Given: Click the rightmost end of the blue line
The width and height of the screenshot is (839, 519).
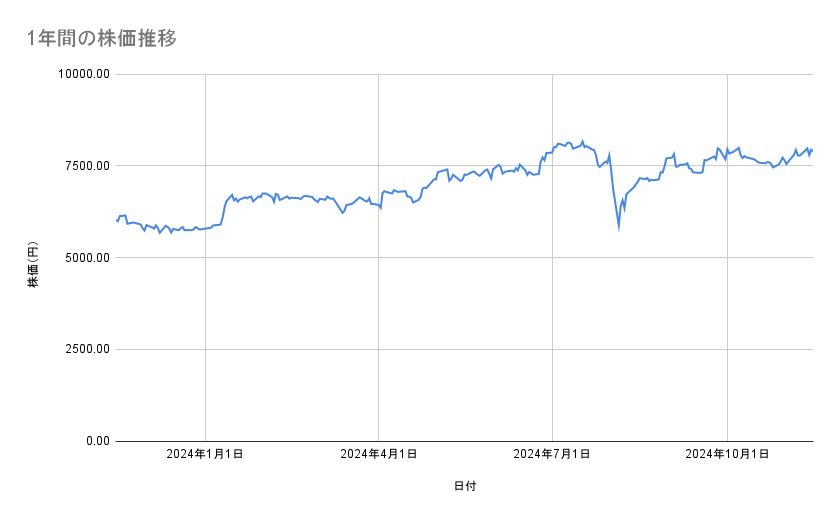Looking at the screenshot, I should point(812,150).
